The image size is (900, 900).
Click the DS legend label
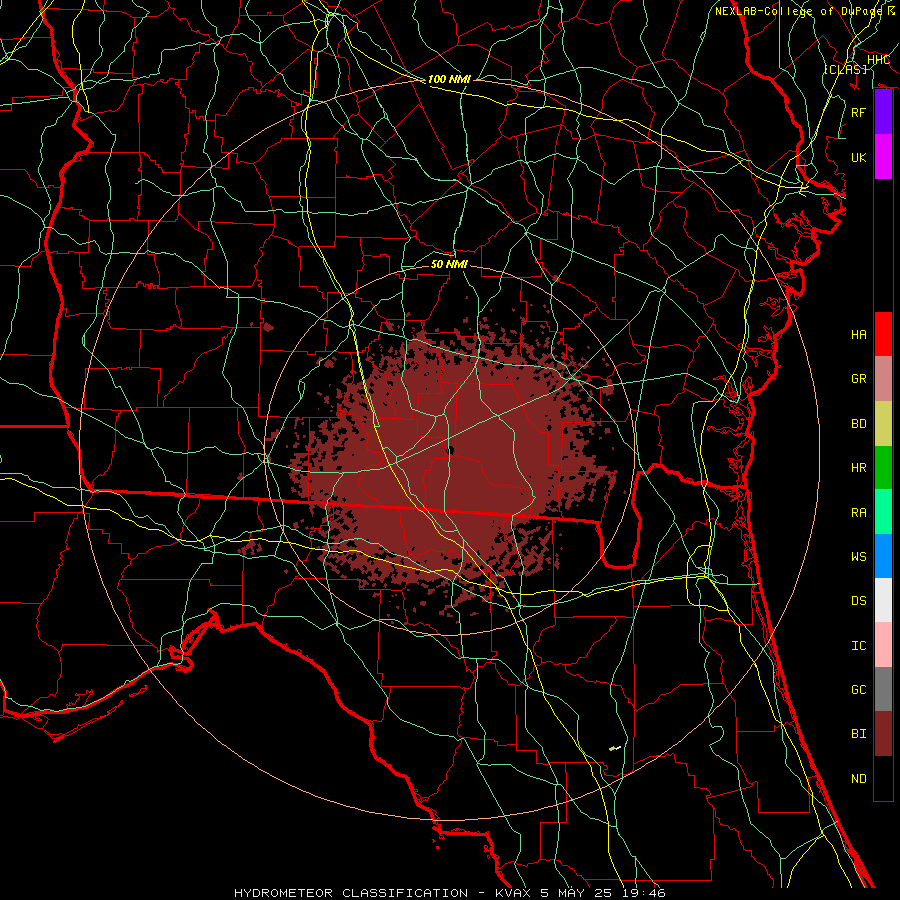coord(858,601)
